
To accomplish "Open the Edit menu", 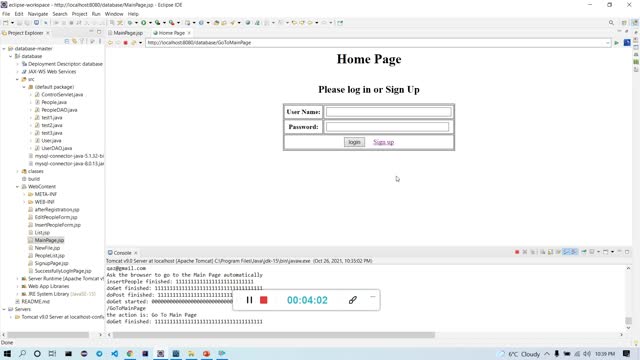I will (x=19, y=14).
